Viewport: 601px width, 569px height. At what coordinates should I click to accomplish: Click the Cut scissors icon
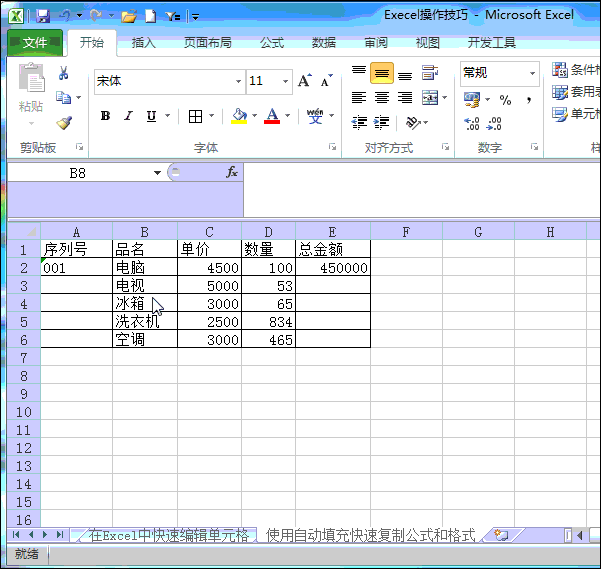(x=64, y=72)
